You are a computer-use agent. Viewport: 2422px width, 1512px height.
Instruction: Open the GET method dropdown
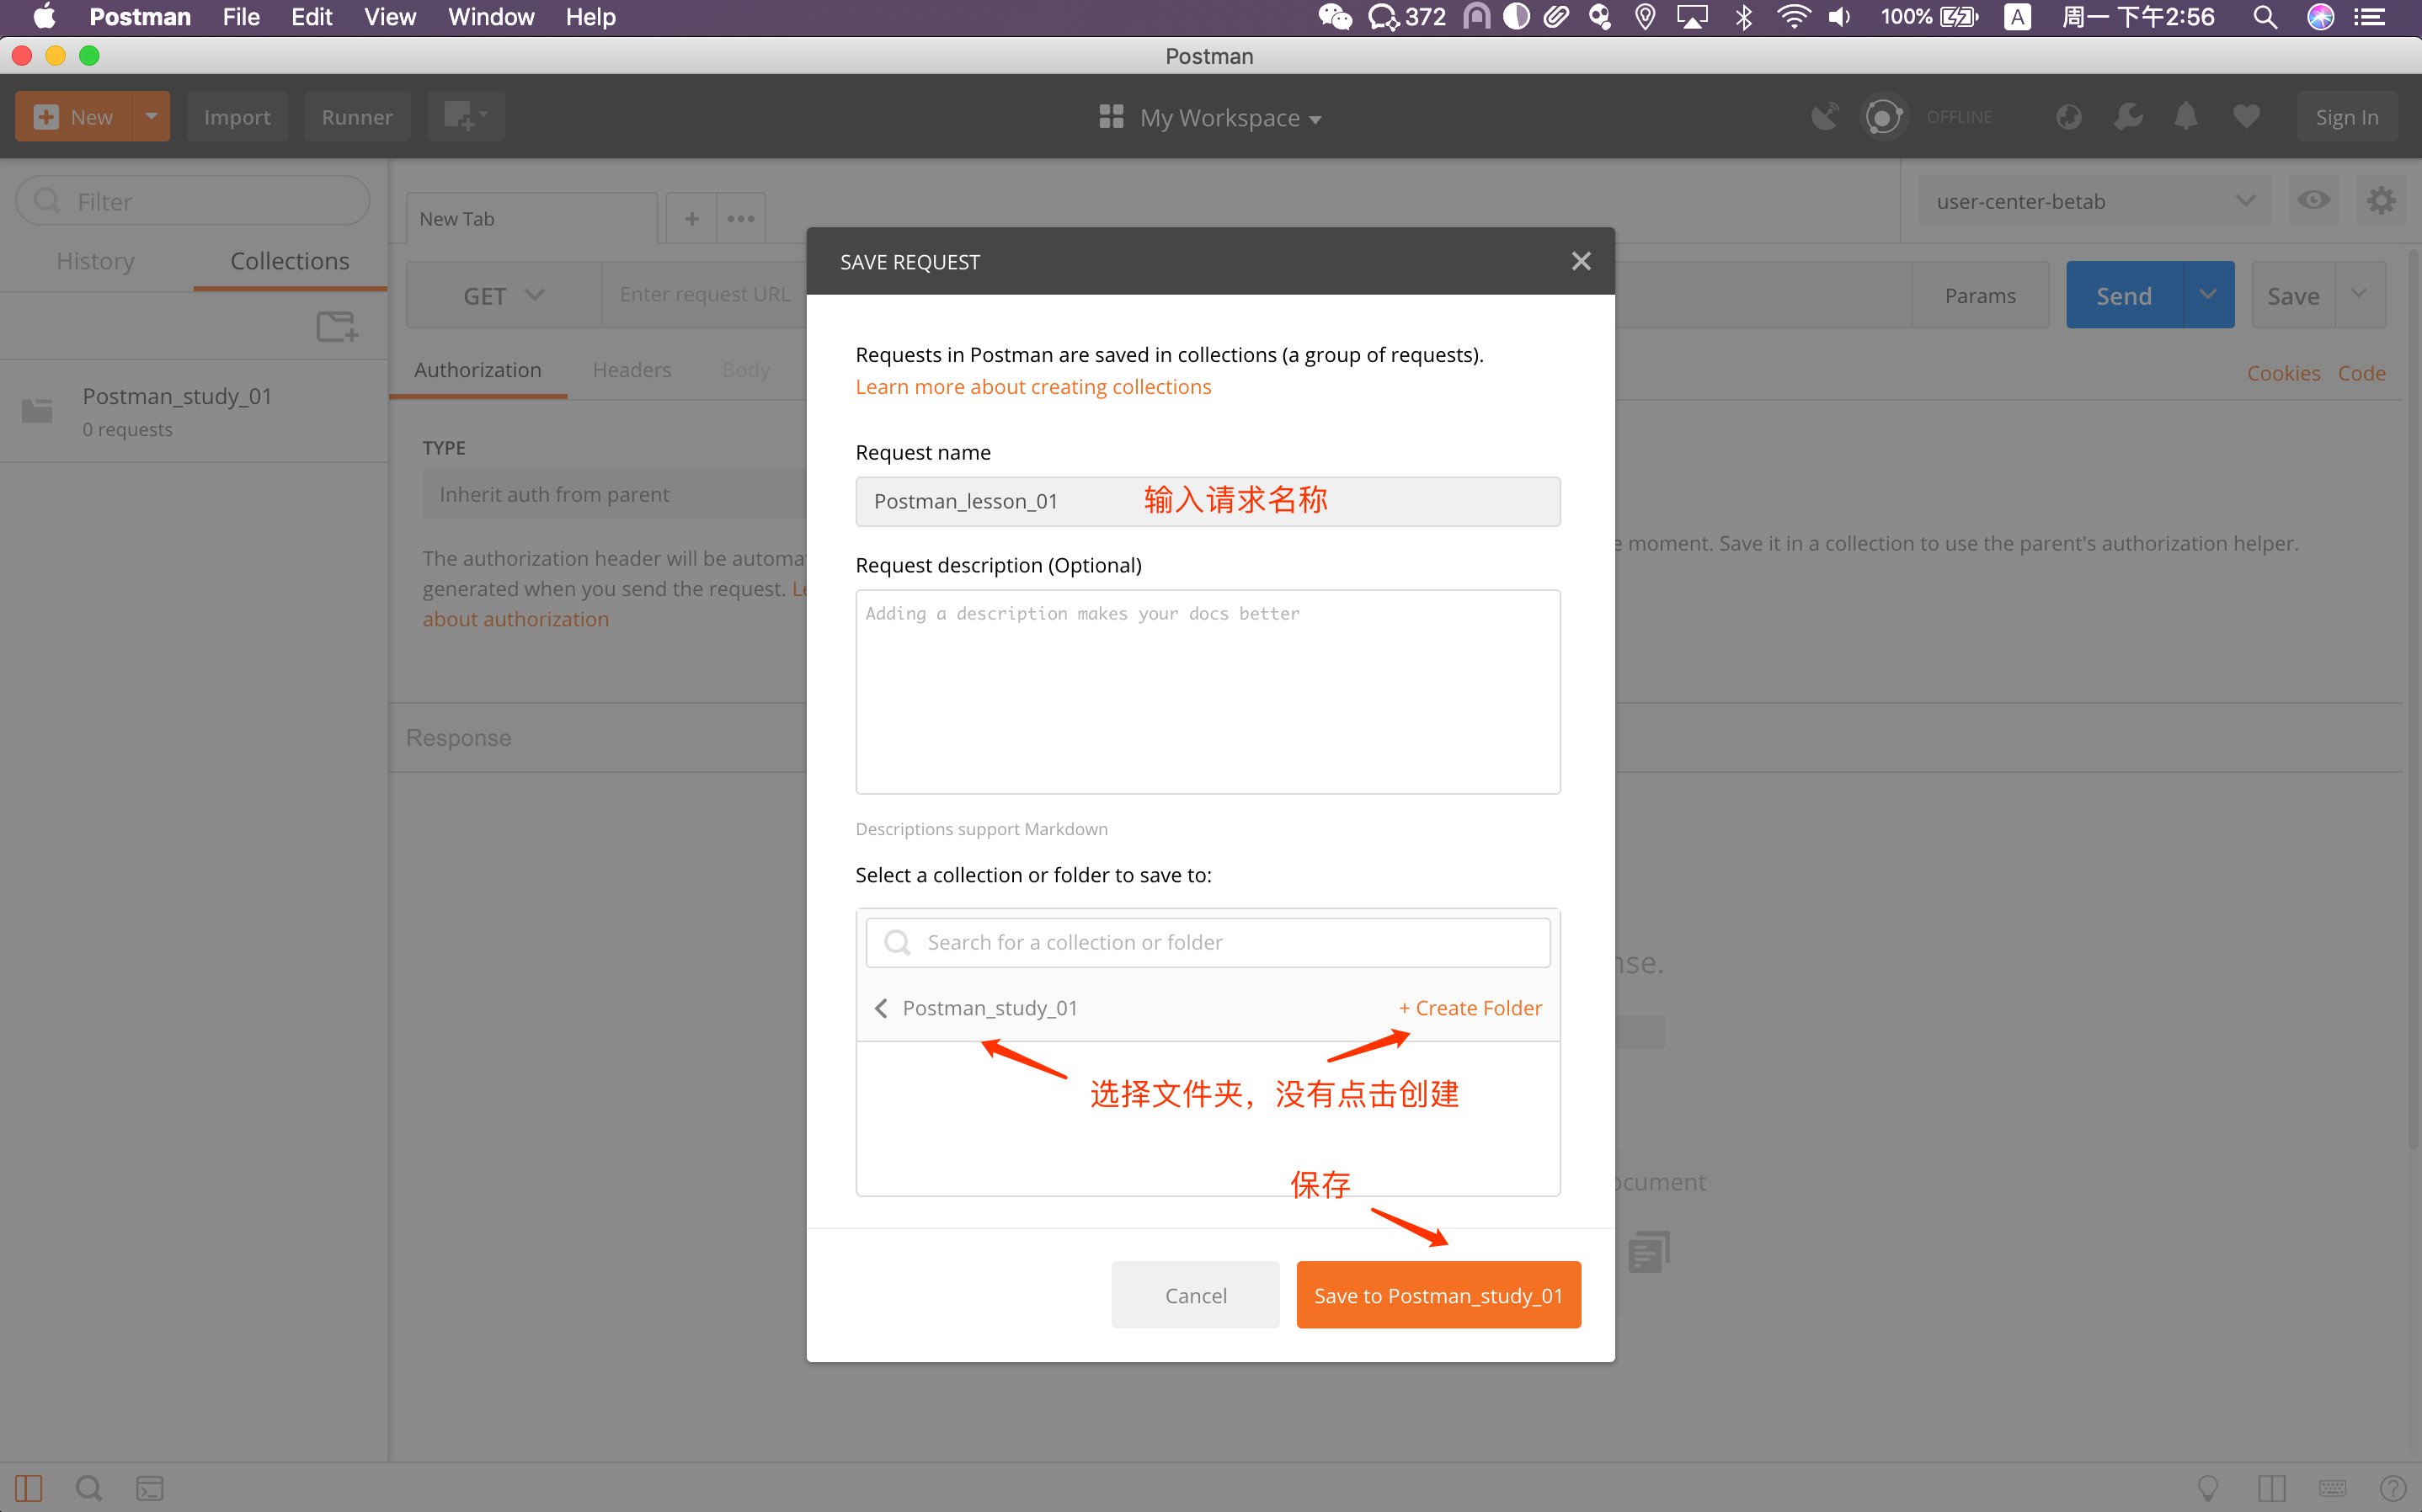click(x=504, y=295)
